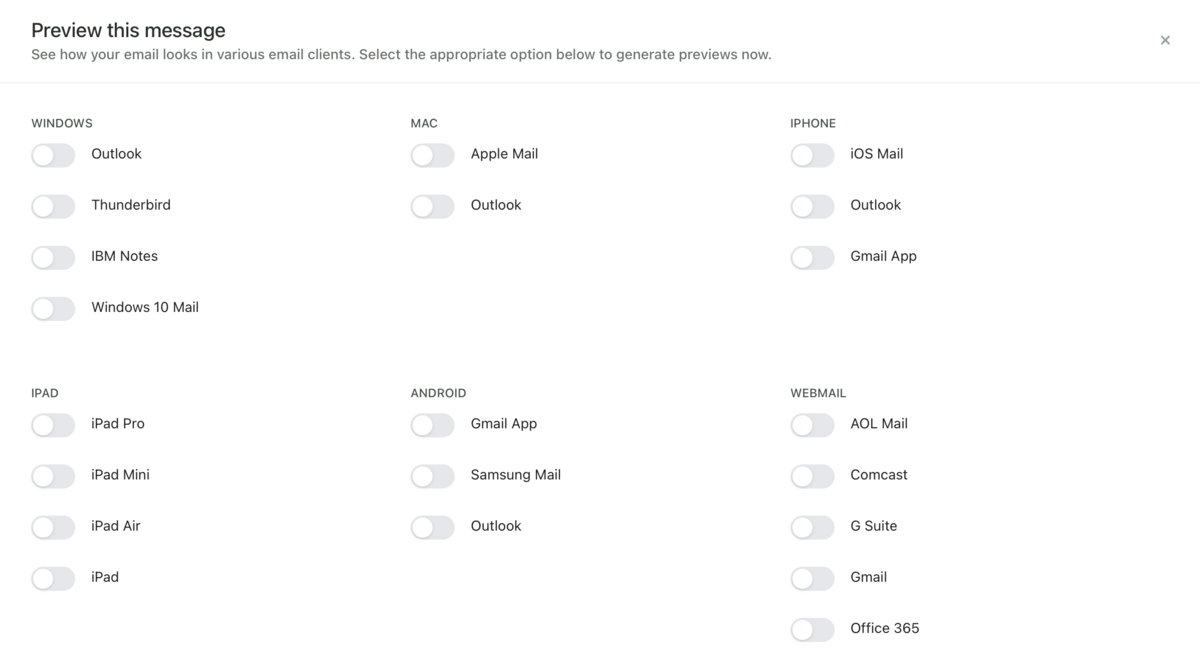Toggle Android Gmail App preview
The image size is (1200, 656).
(x=432, y=425)
